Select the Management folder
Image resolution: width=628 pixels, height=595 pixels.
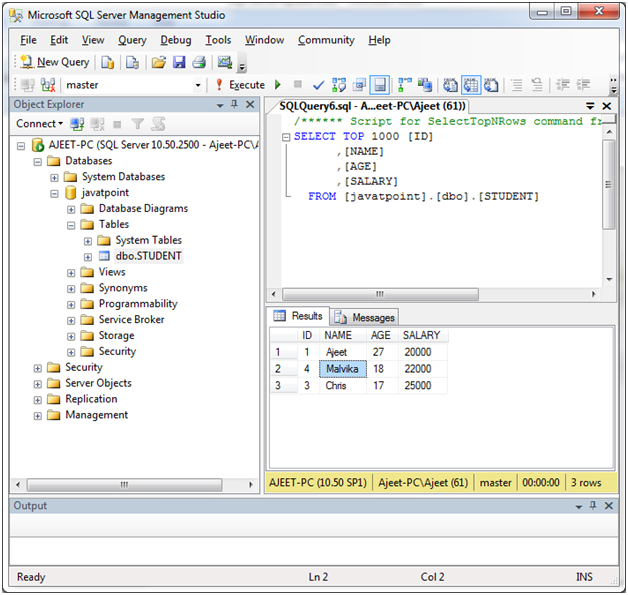(x=97, y=415)
